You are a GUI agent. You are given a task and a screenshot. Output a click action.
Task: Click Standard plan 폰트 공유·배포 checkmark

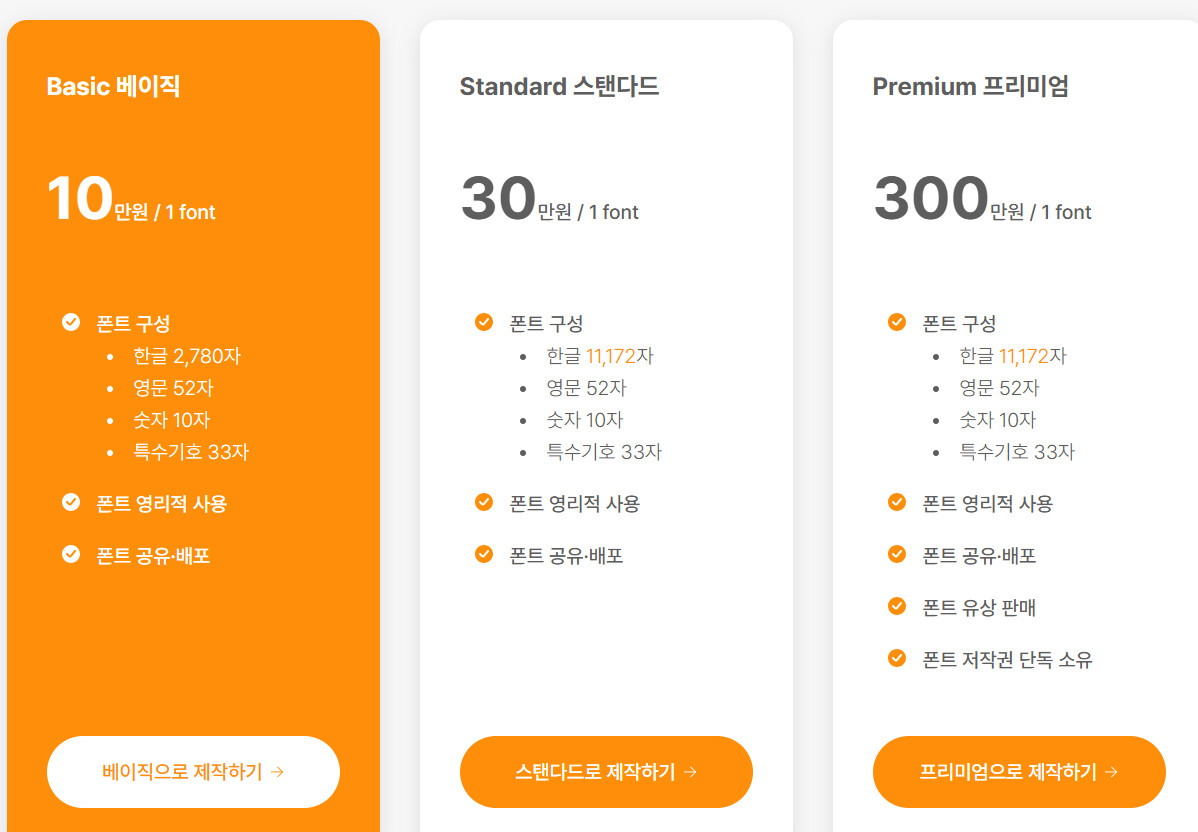[x=484, y=554]
